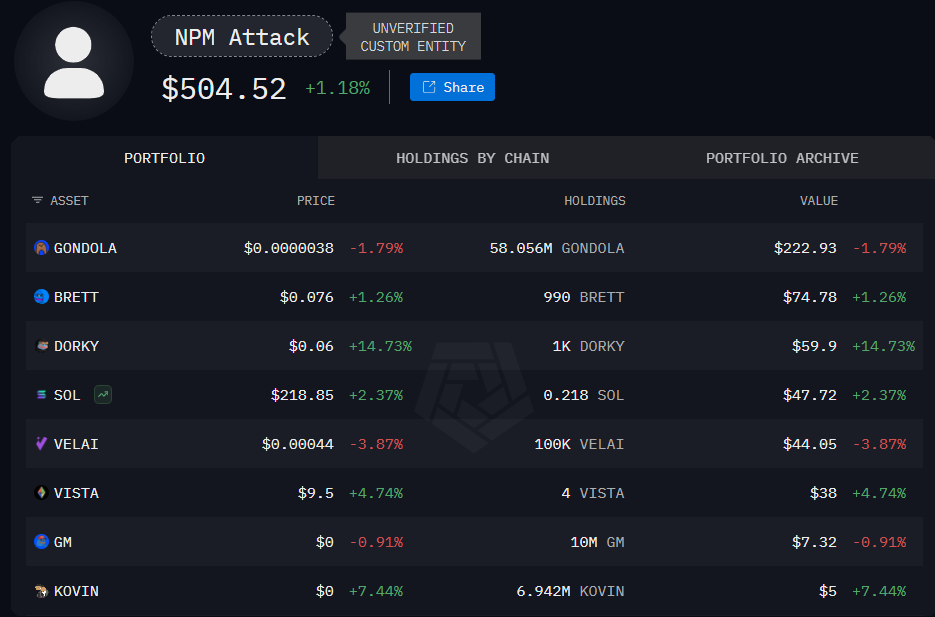Image resolution: width=935 pixels, height=617 pixels.
Task: Click the GONDOLA token icon
Action: click(x=41, y=248)
